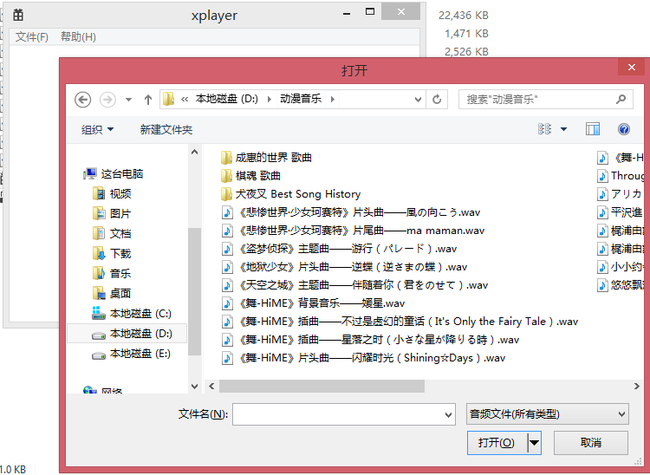Expand the arrow after 动漫音乐 breadcrumb
Viewport: 650px width, 475px height.
tap(332, 99)
